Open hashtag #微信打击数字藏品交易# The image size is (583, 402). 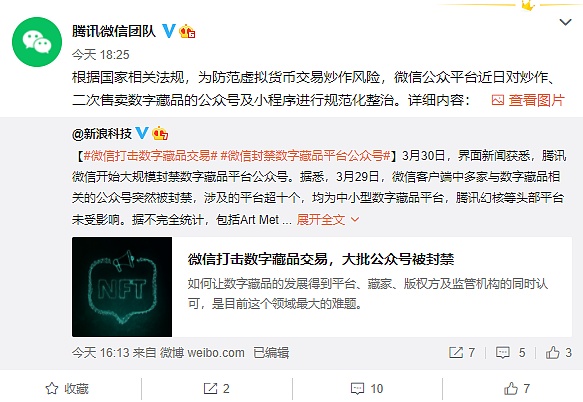[x=151, y=155]
